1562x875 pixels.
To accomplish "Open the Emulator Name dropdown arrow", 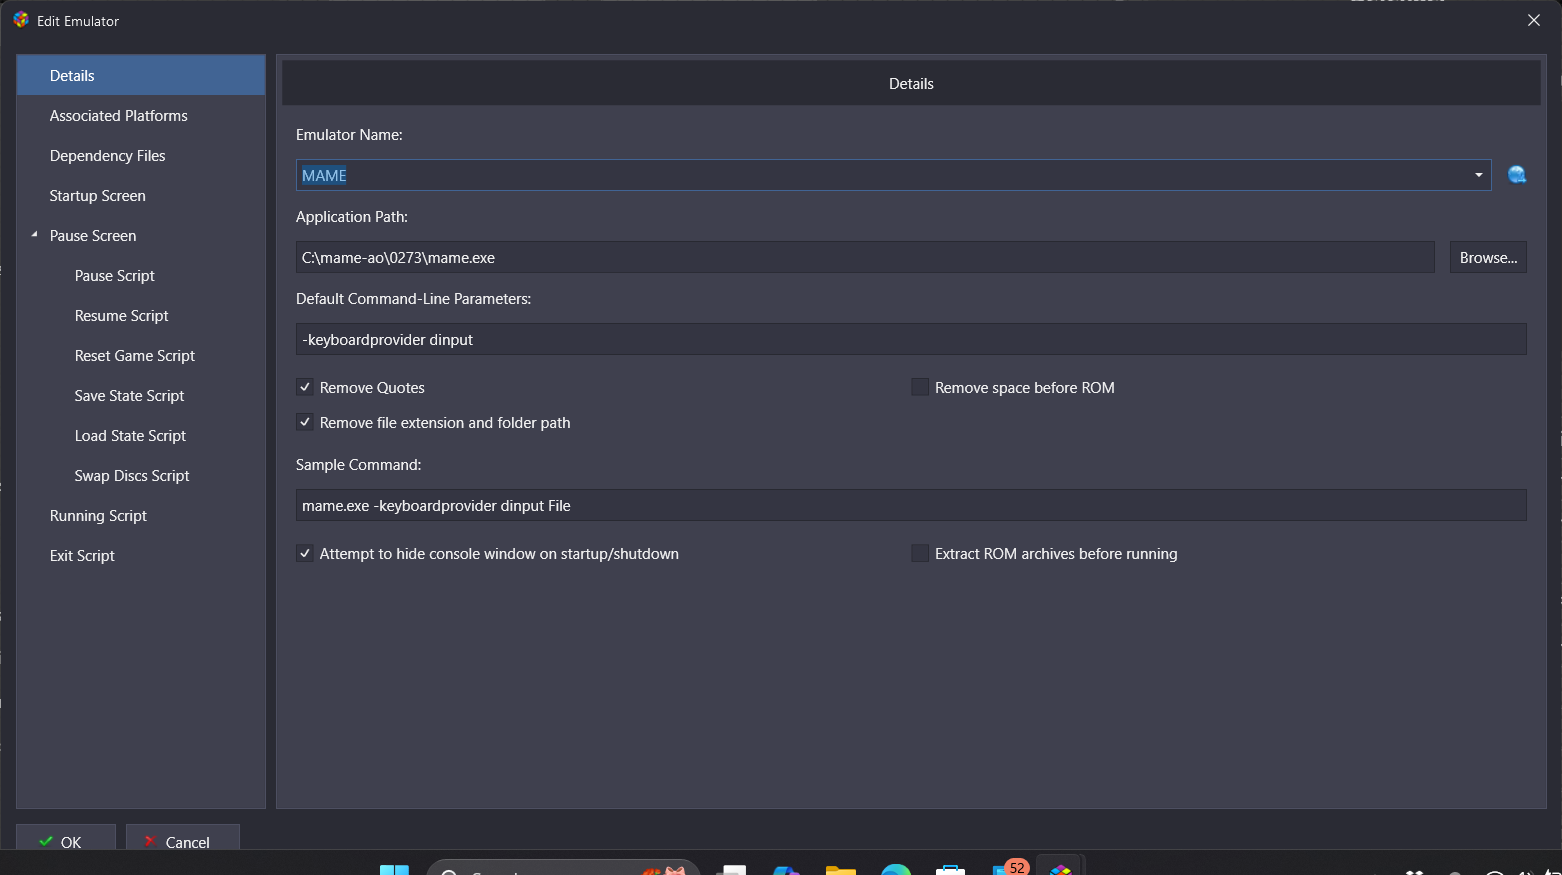I will coord(1478,175).
